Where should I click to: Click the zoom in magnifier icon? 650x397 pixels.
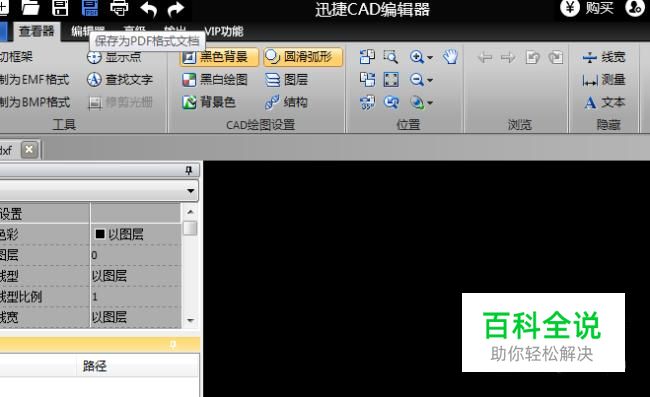pos(416,57)
